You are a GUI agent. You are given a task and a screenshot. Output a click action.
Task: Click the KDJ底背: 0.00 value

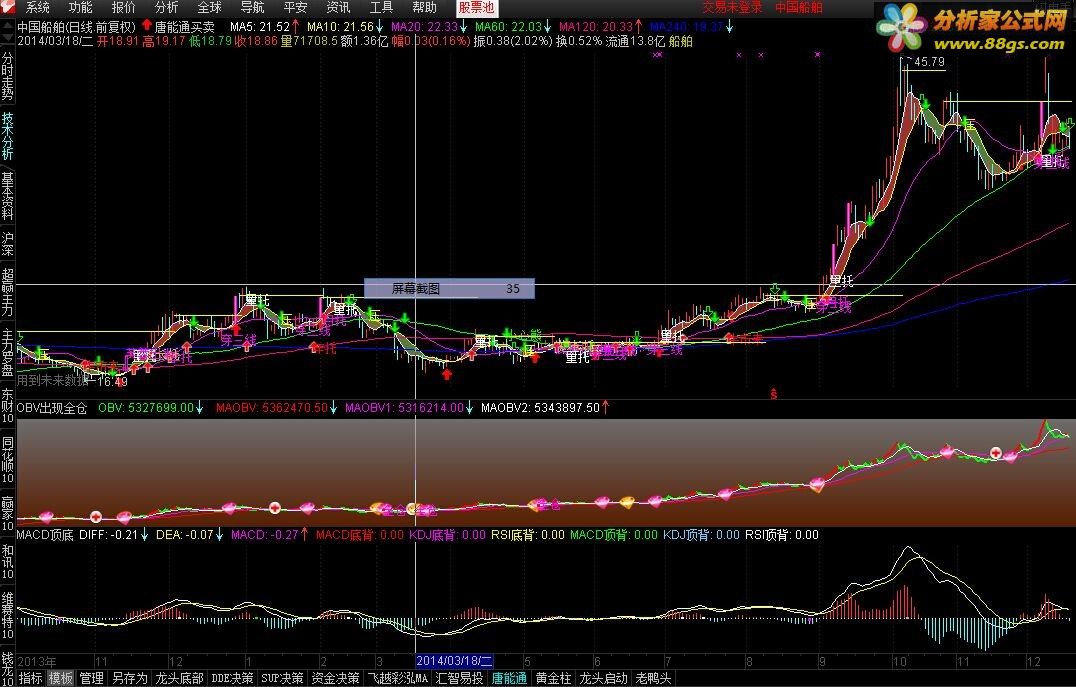point(447,535)
